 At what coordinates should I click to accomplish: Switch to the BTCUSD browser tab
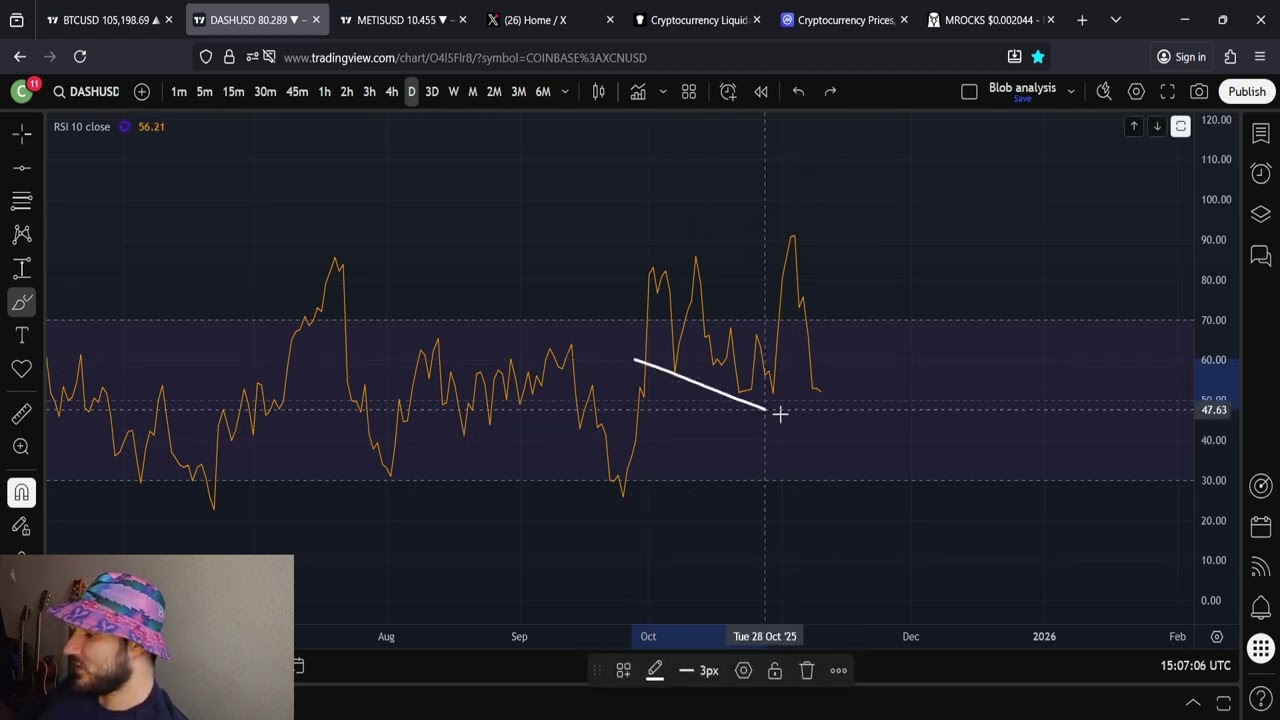click(109, 20)
